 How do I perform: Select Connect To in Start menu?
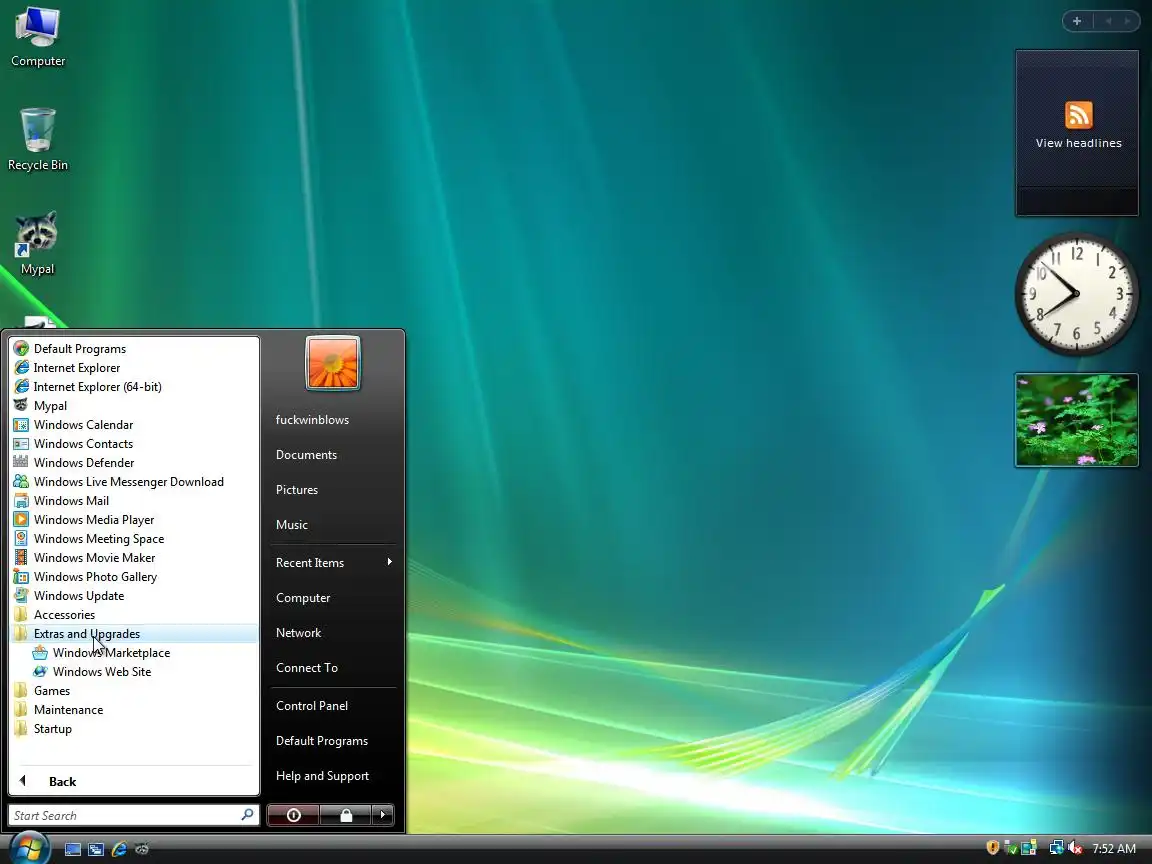[x=333, y=668]
